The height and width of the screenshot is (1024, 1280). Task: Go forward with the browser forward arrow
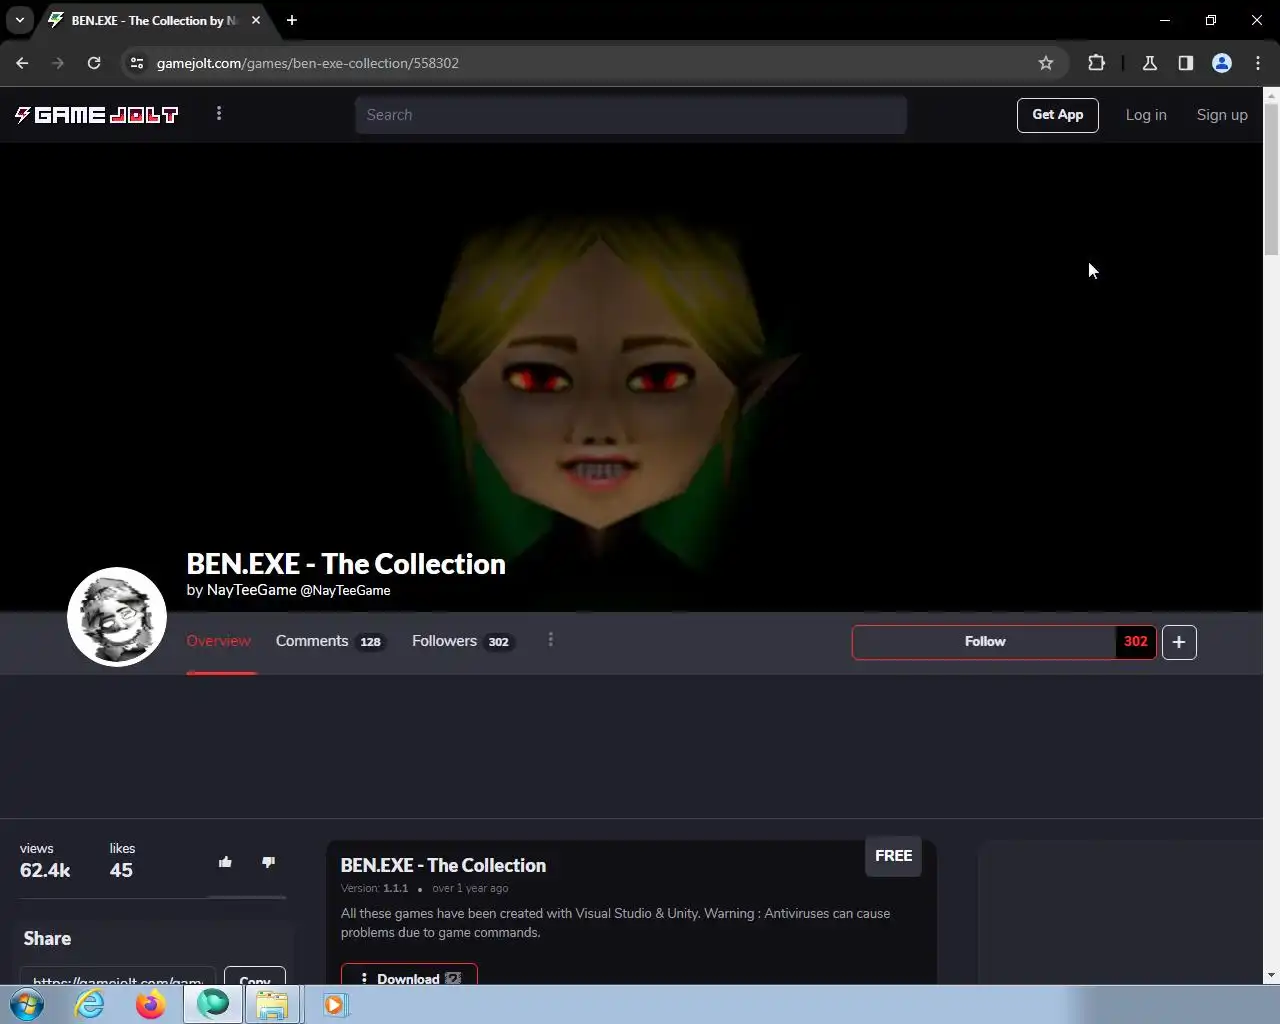tap(58, 63)
